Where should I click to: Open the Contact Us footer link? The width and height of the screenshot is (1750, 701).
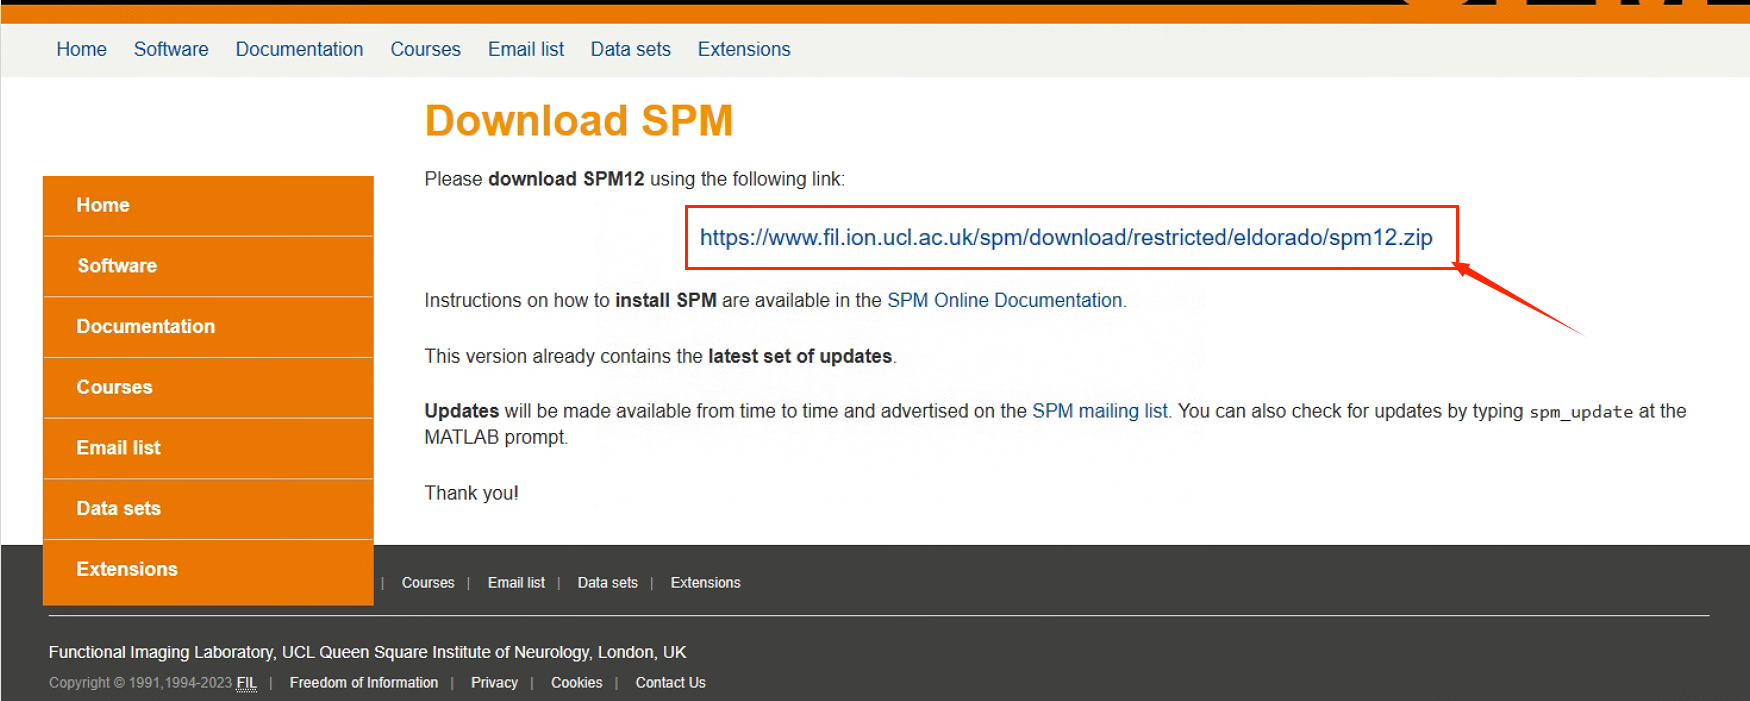(x=670, y=683)
